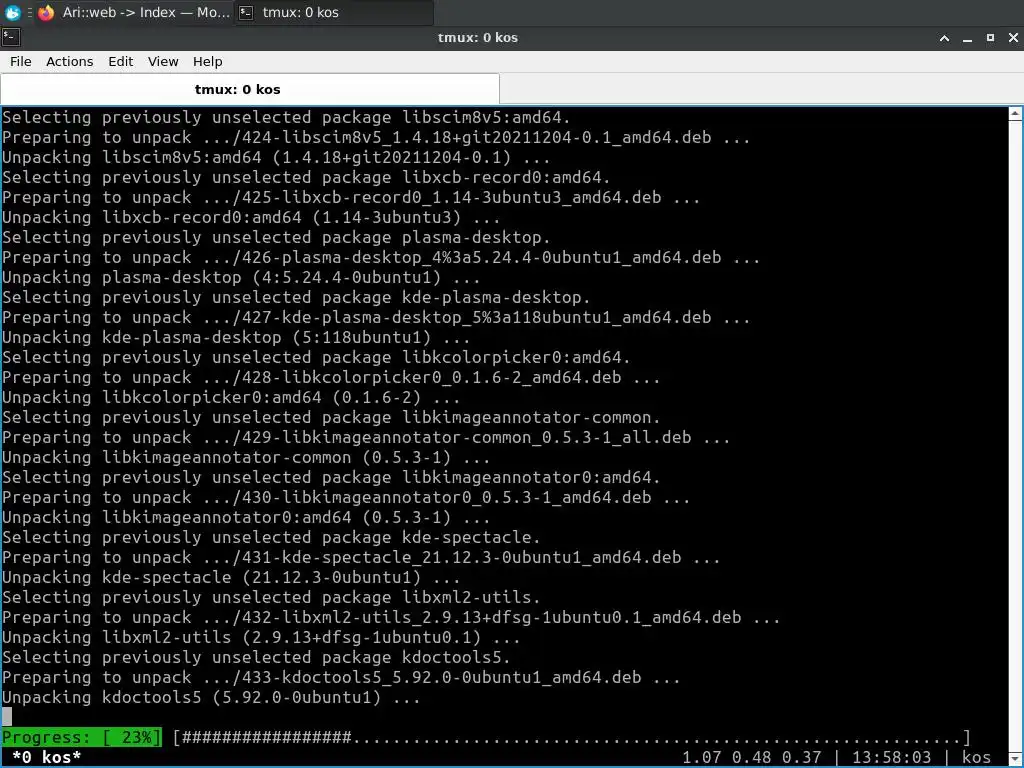
Task: Click the 'Unpacking libkimageannotator0:amd64' line
Action: 246,518
